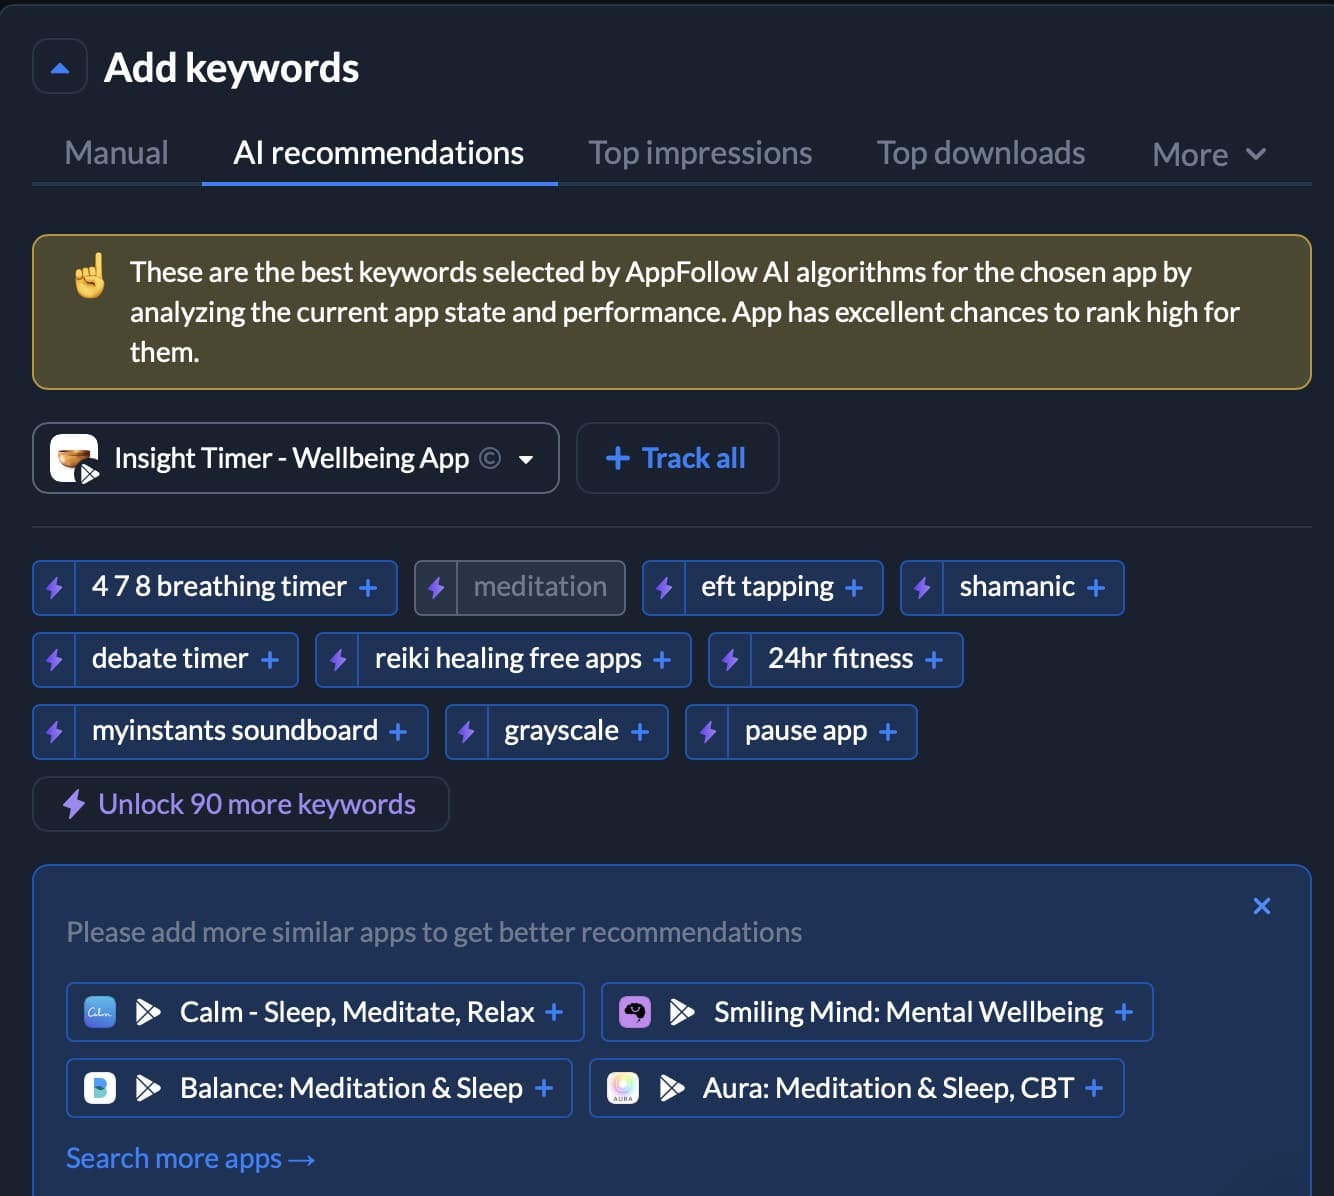Add myinstants soundboard plus icon
Screen dimensions: 1334x1196
(398, 732)
